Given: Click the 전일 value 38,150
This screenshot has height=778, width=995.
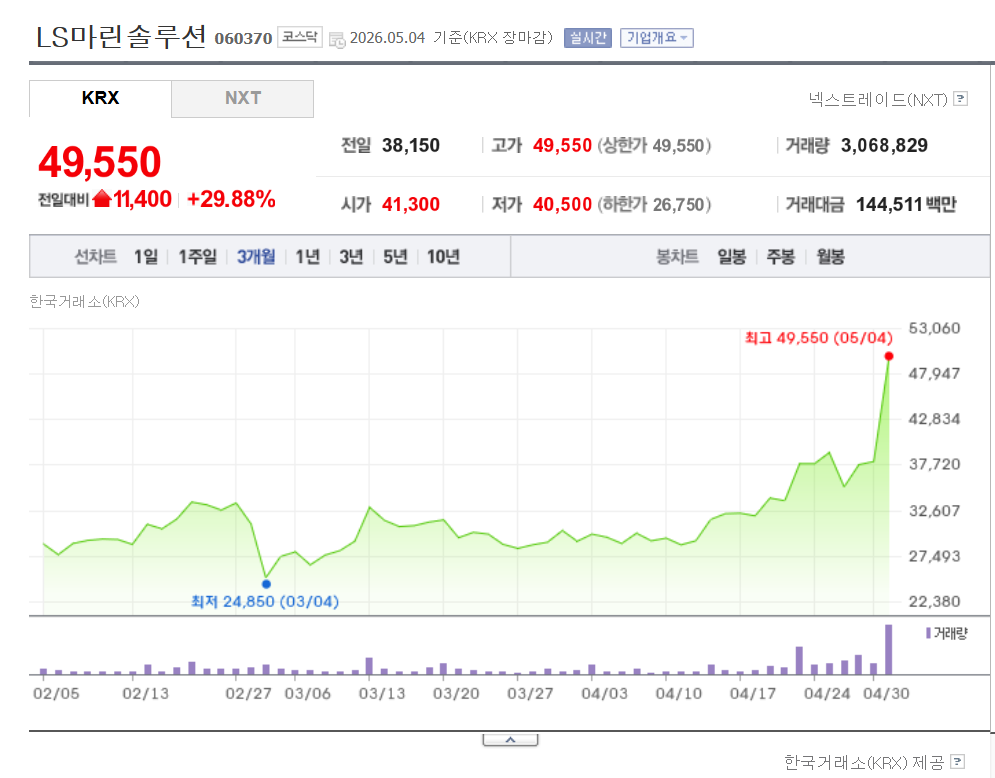Looking at the screenshot, I should tap(411, 145).
